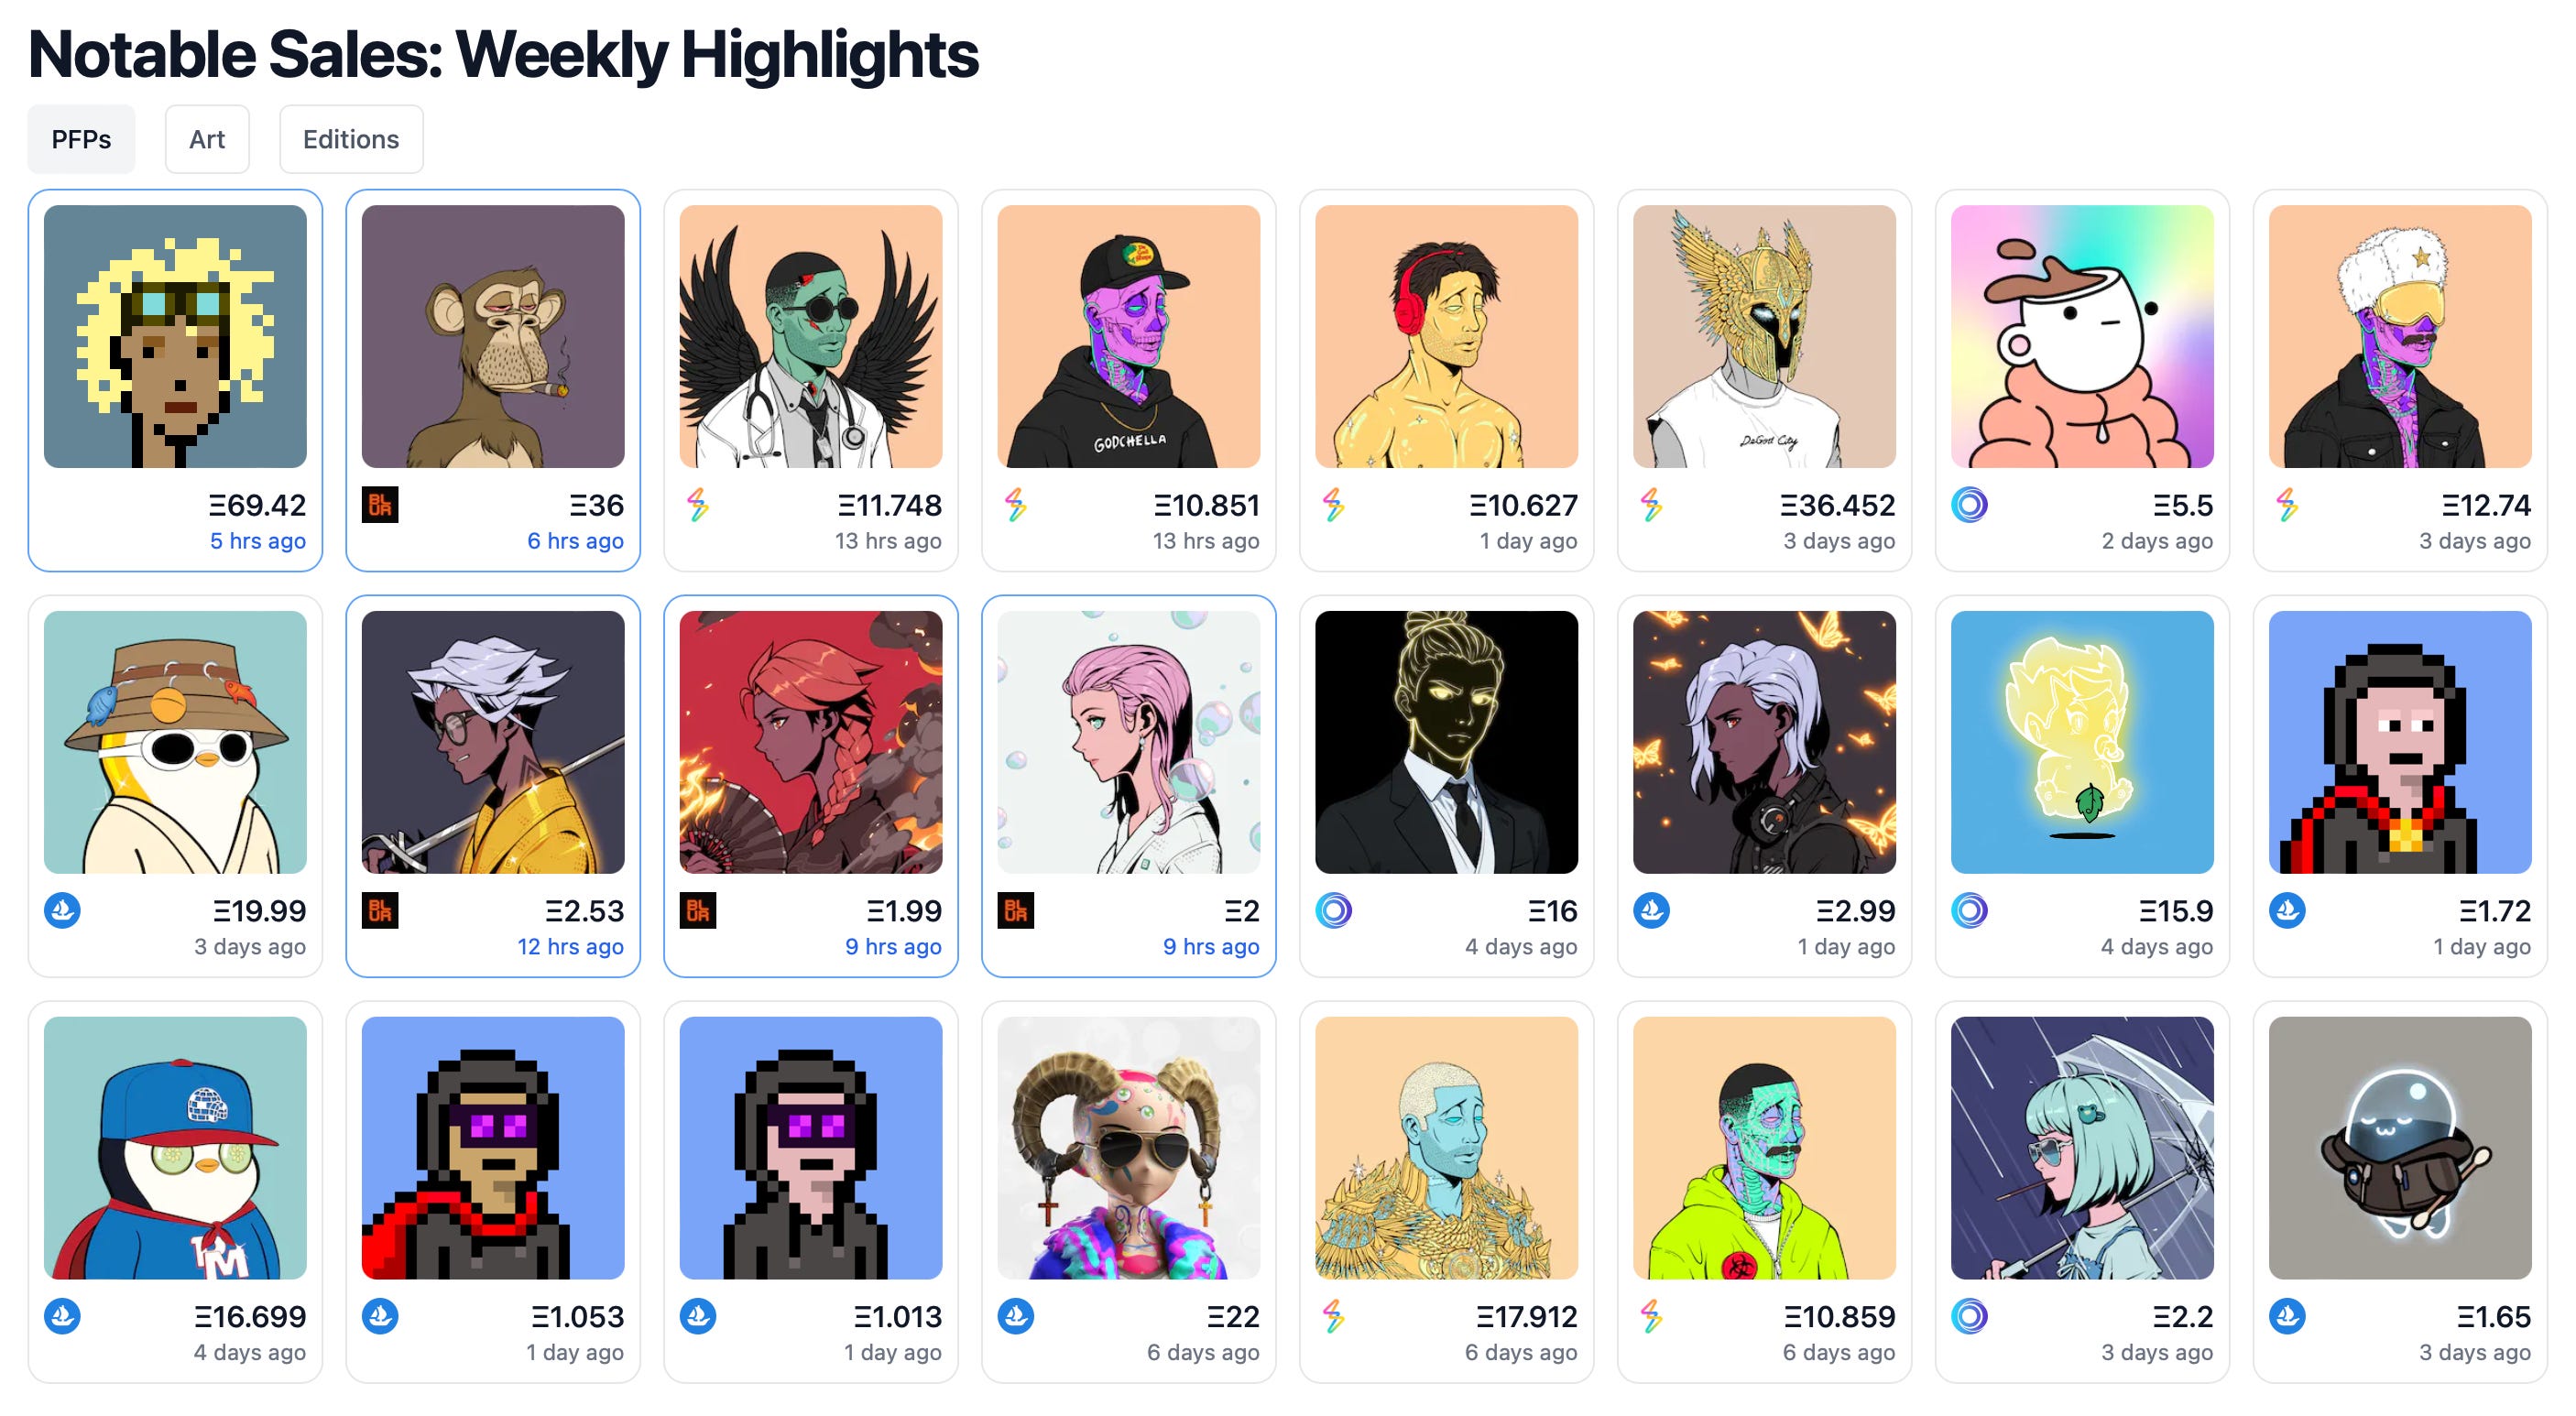
Task: Click the OpenSea icon on Ξ19.99 card
Action: click(x=62, y=911)
